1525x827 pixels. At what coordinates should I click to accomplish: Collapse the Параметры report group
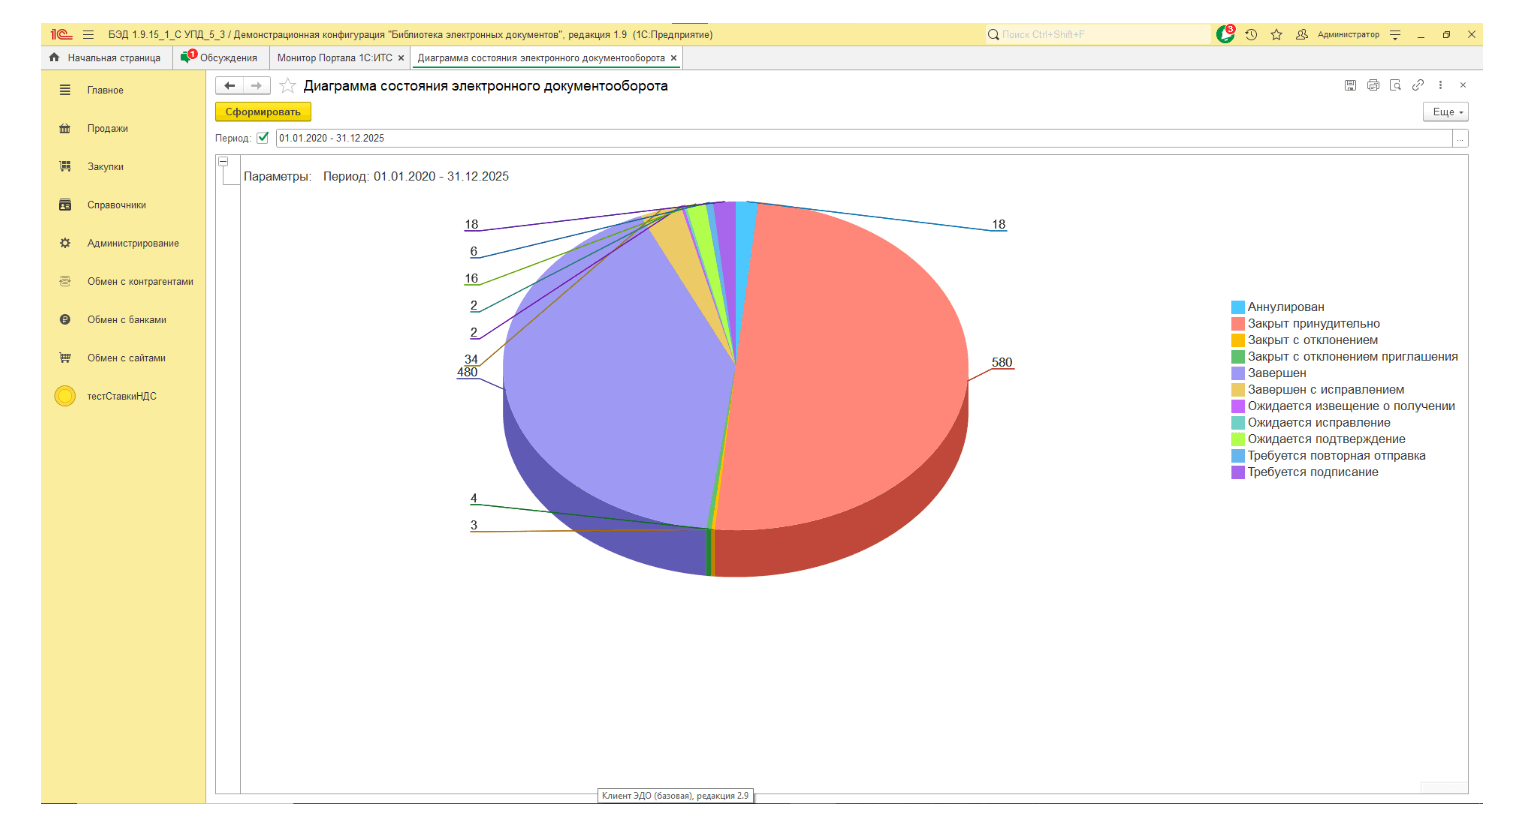[x=224, y=162]
